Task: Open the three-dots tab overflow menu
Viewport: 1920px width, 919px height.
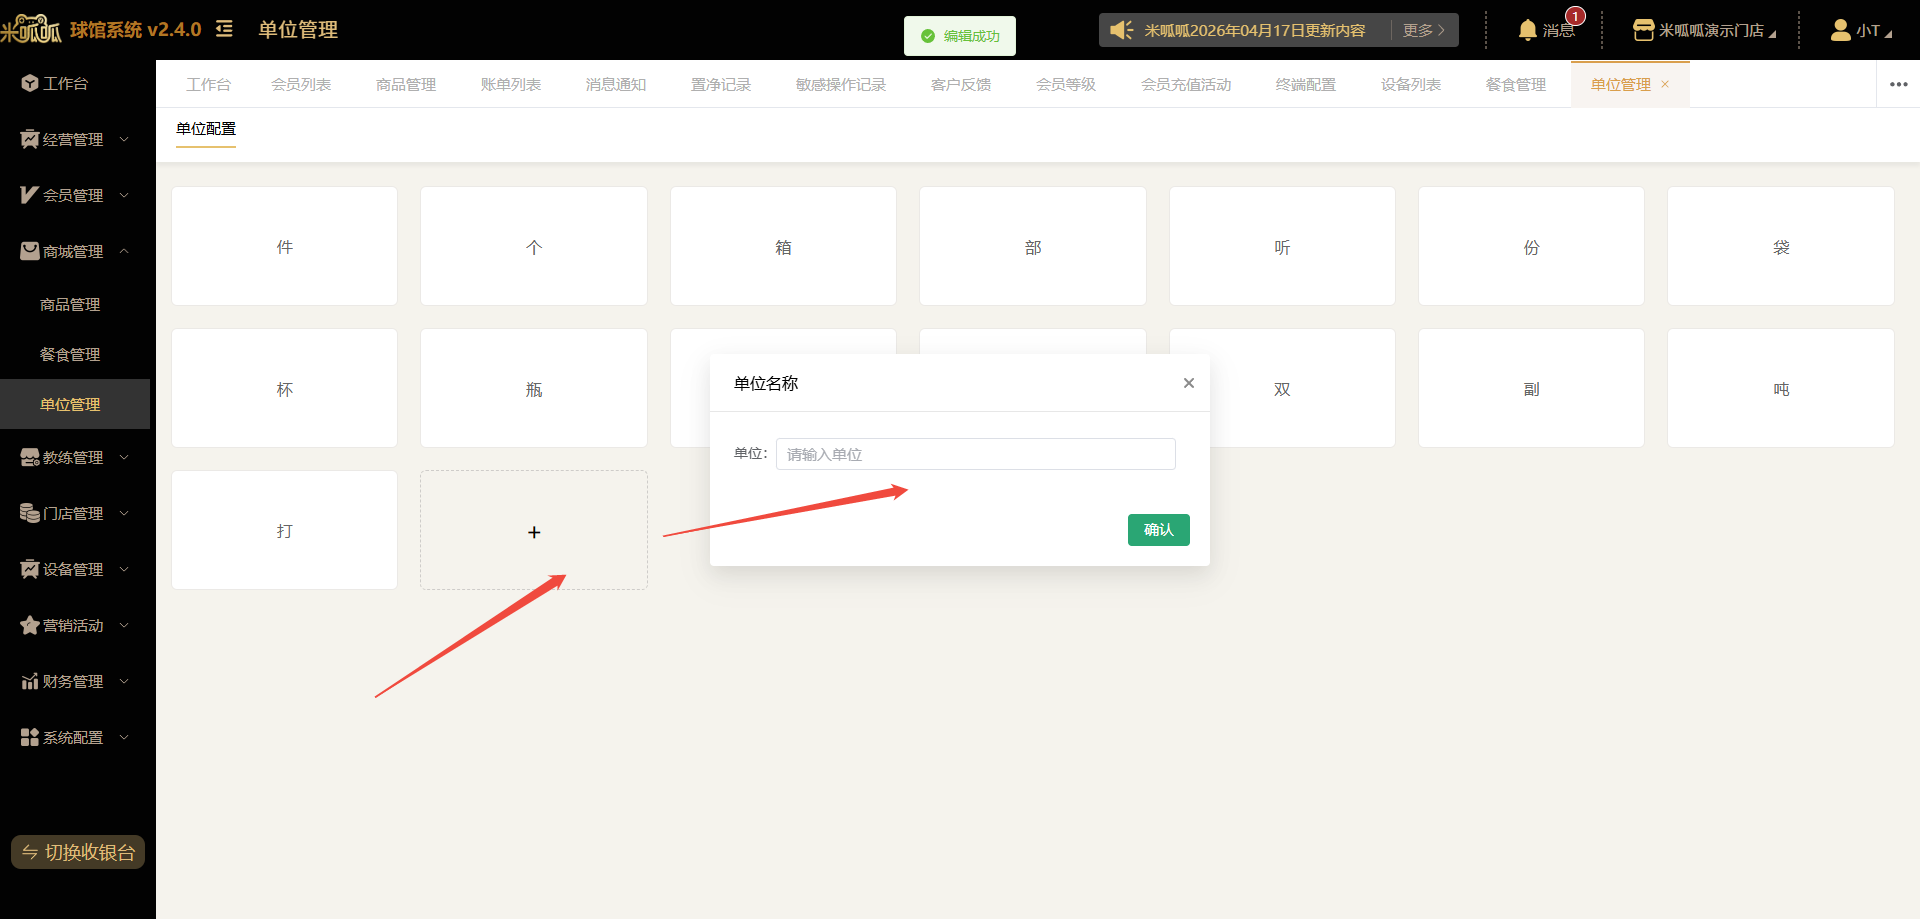Action: pos(1898,84)
